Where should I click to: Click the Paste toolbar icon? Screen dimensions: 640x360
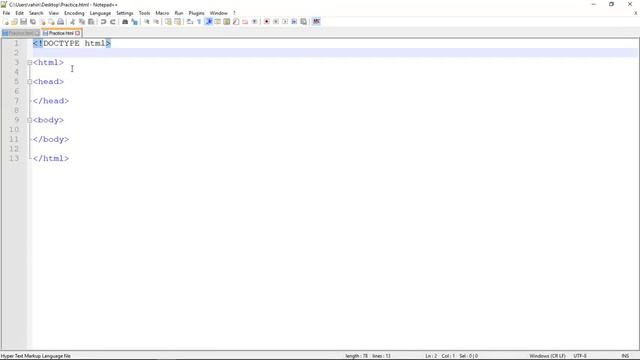91,22
